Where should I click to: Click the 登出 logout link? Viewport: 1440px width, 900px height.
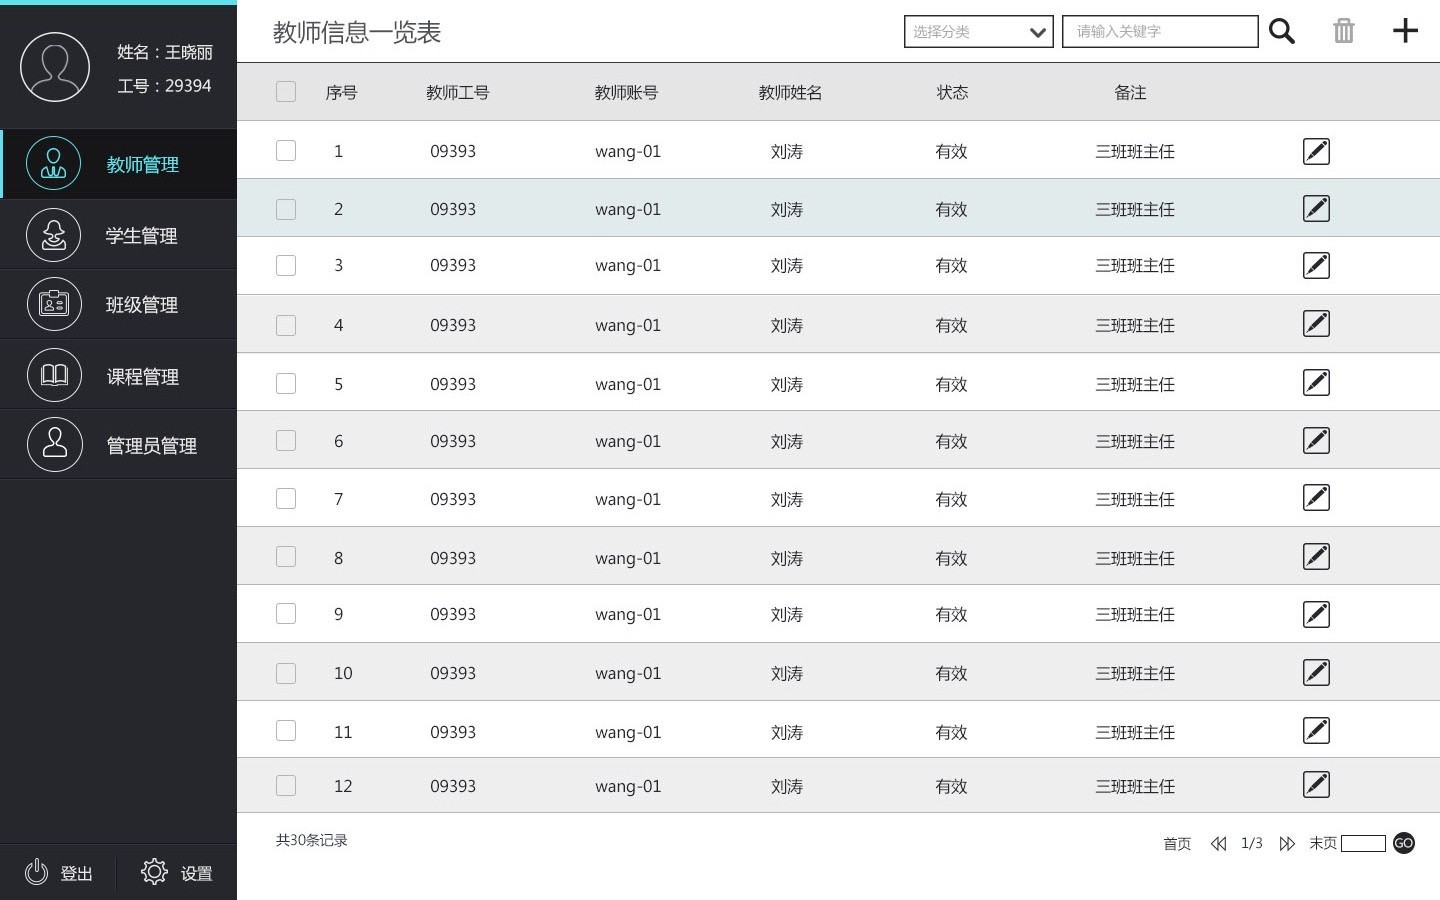click(76, 873)
